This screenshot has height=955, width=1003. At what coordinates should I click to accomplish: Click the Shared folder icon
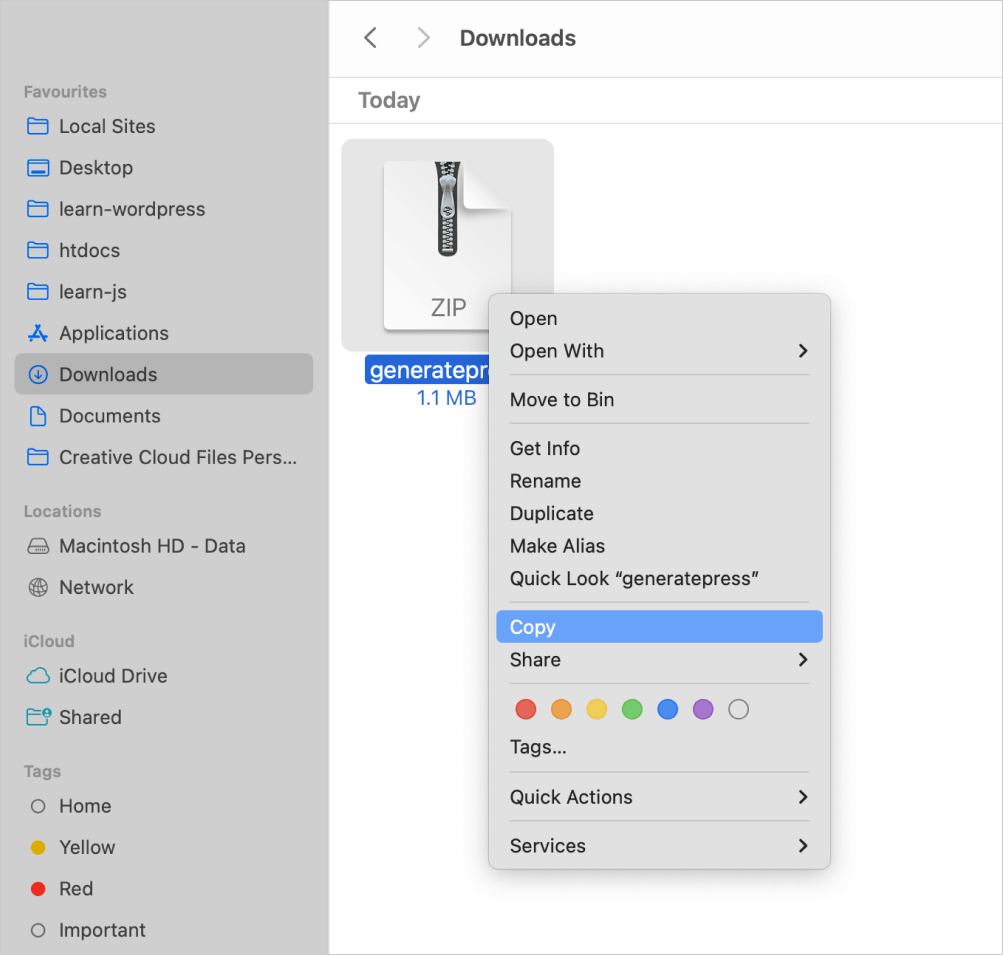38,717
